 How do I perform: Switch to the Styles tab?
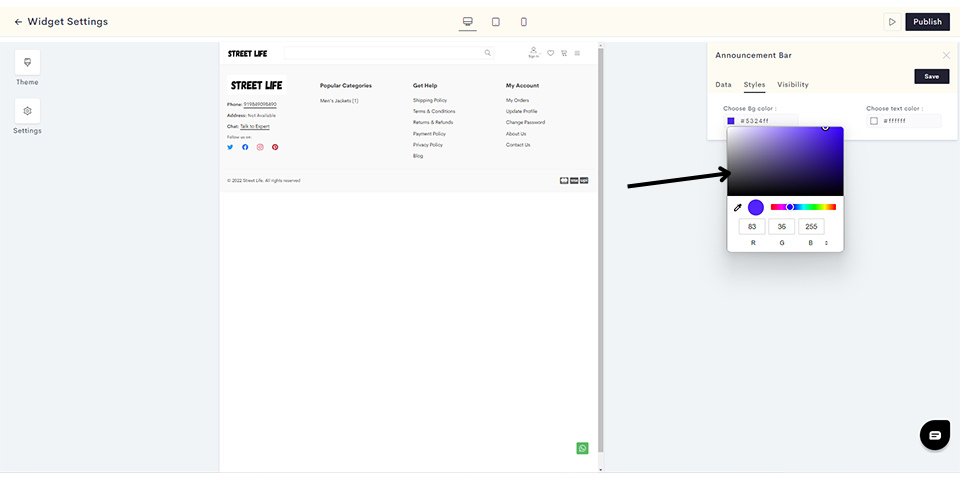coord(754,84)
